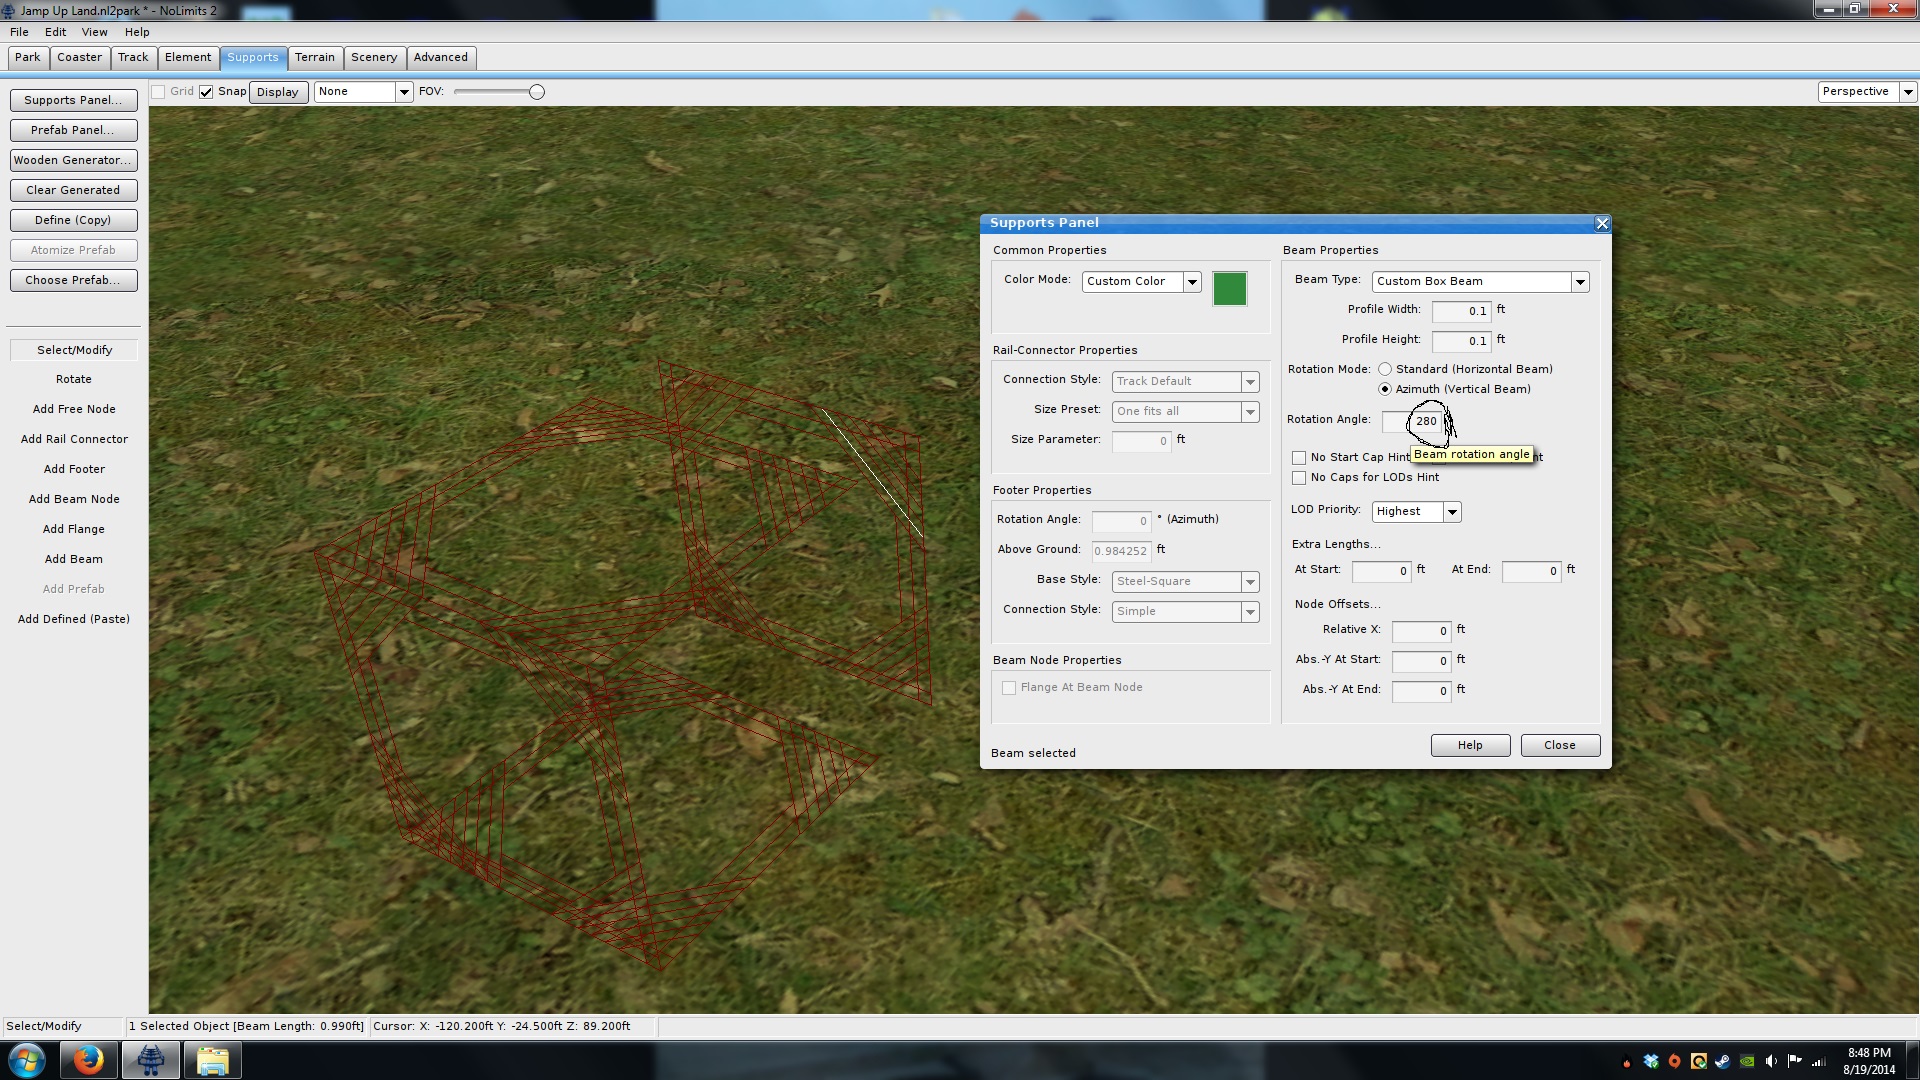Viewport: 1920px width, 1080px height.
Task: Open Firefox from the taskbar
Action: pos(88,1060)
